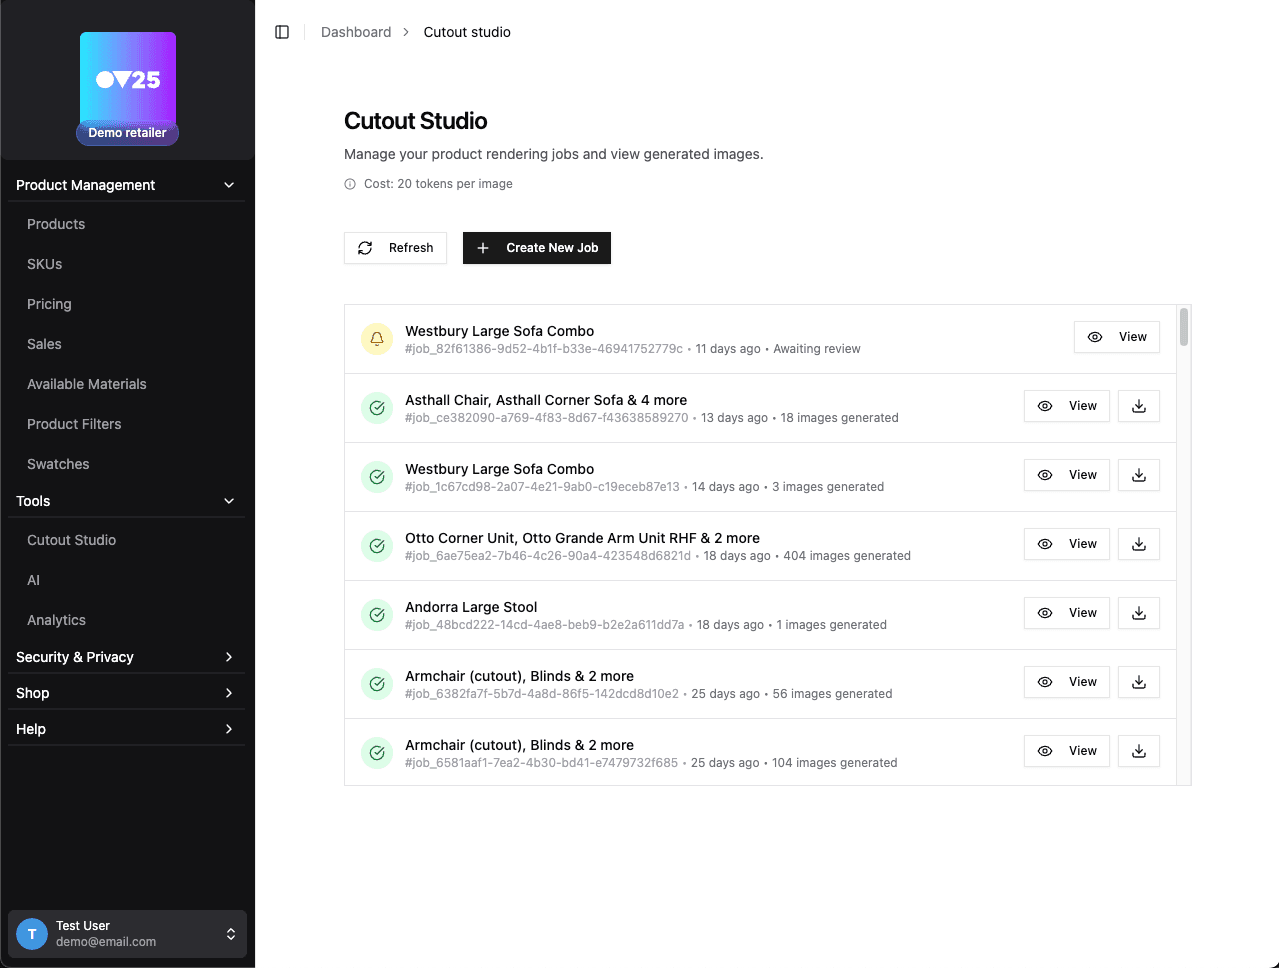The height and width of the screenshot is (968, 1279).
Task: Click the eye icon on Andorra Large Stool View button
Action: tap(1044, 613)
